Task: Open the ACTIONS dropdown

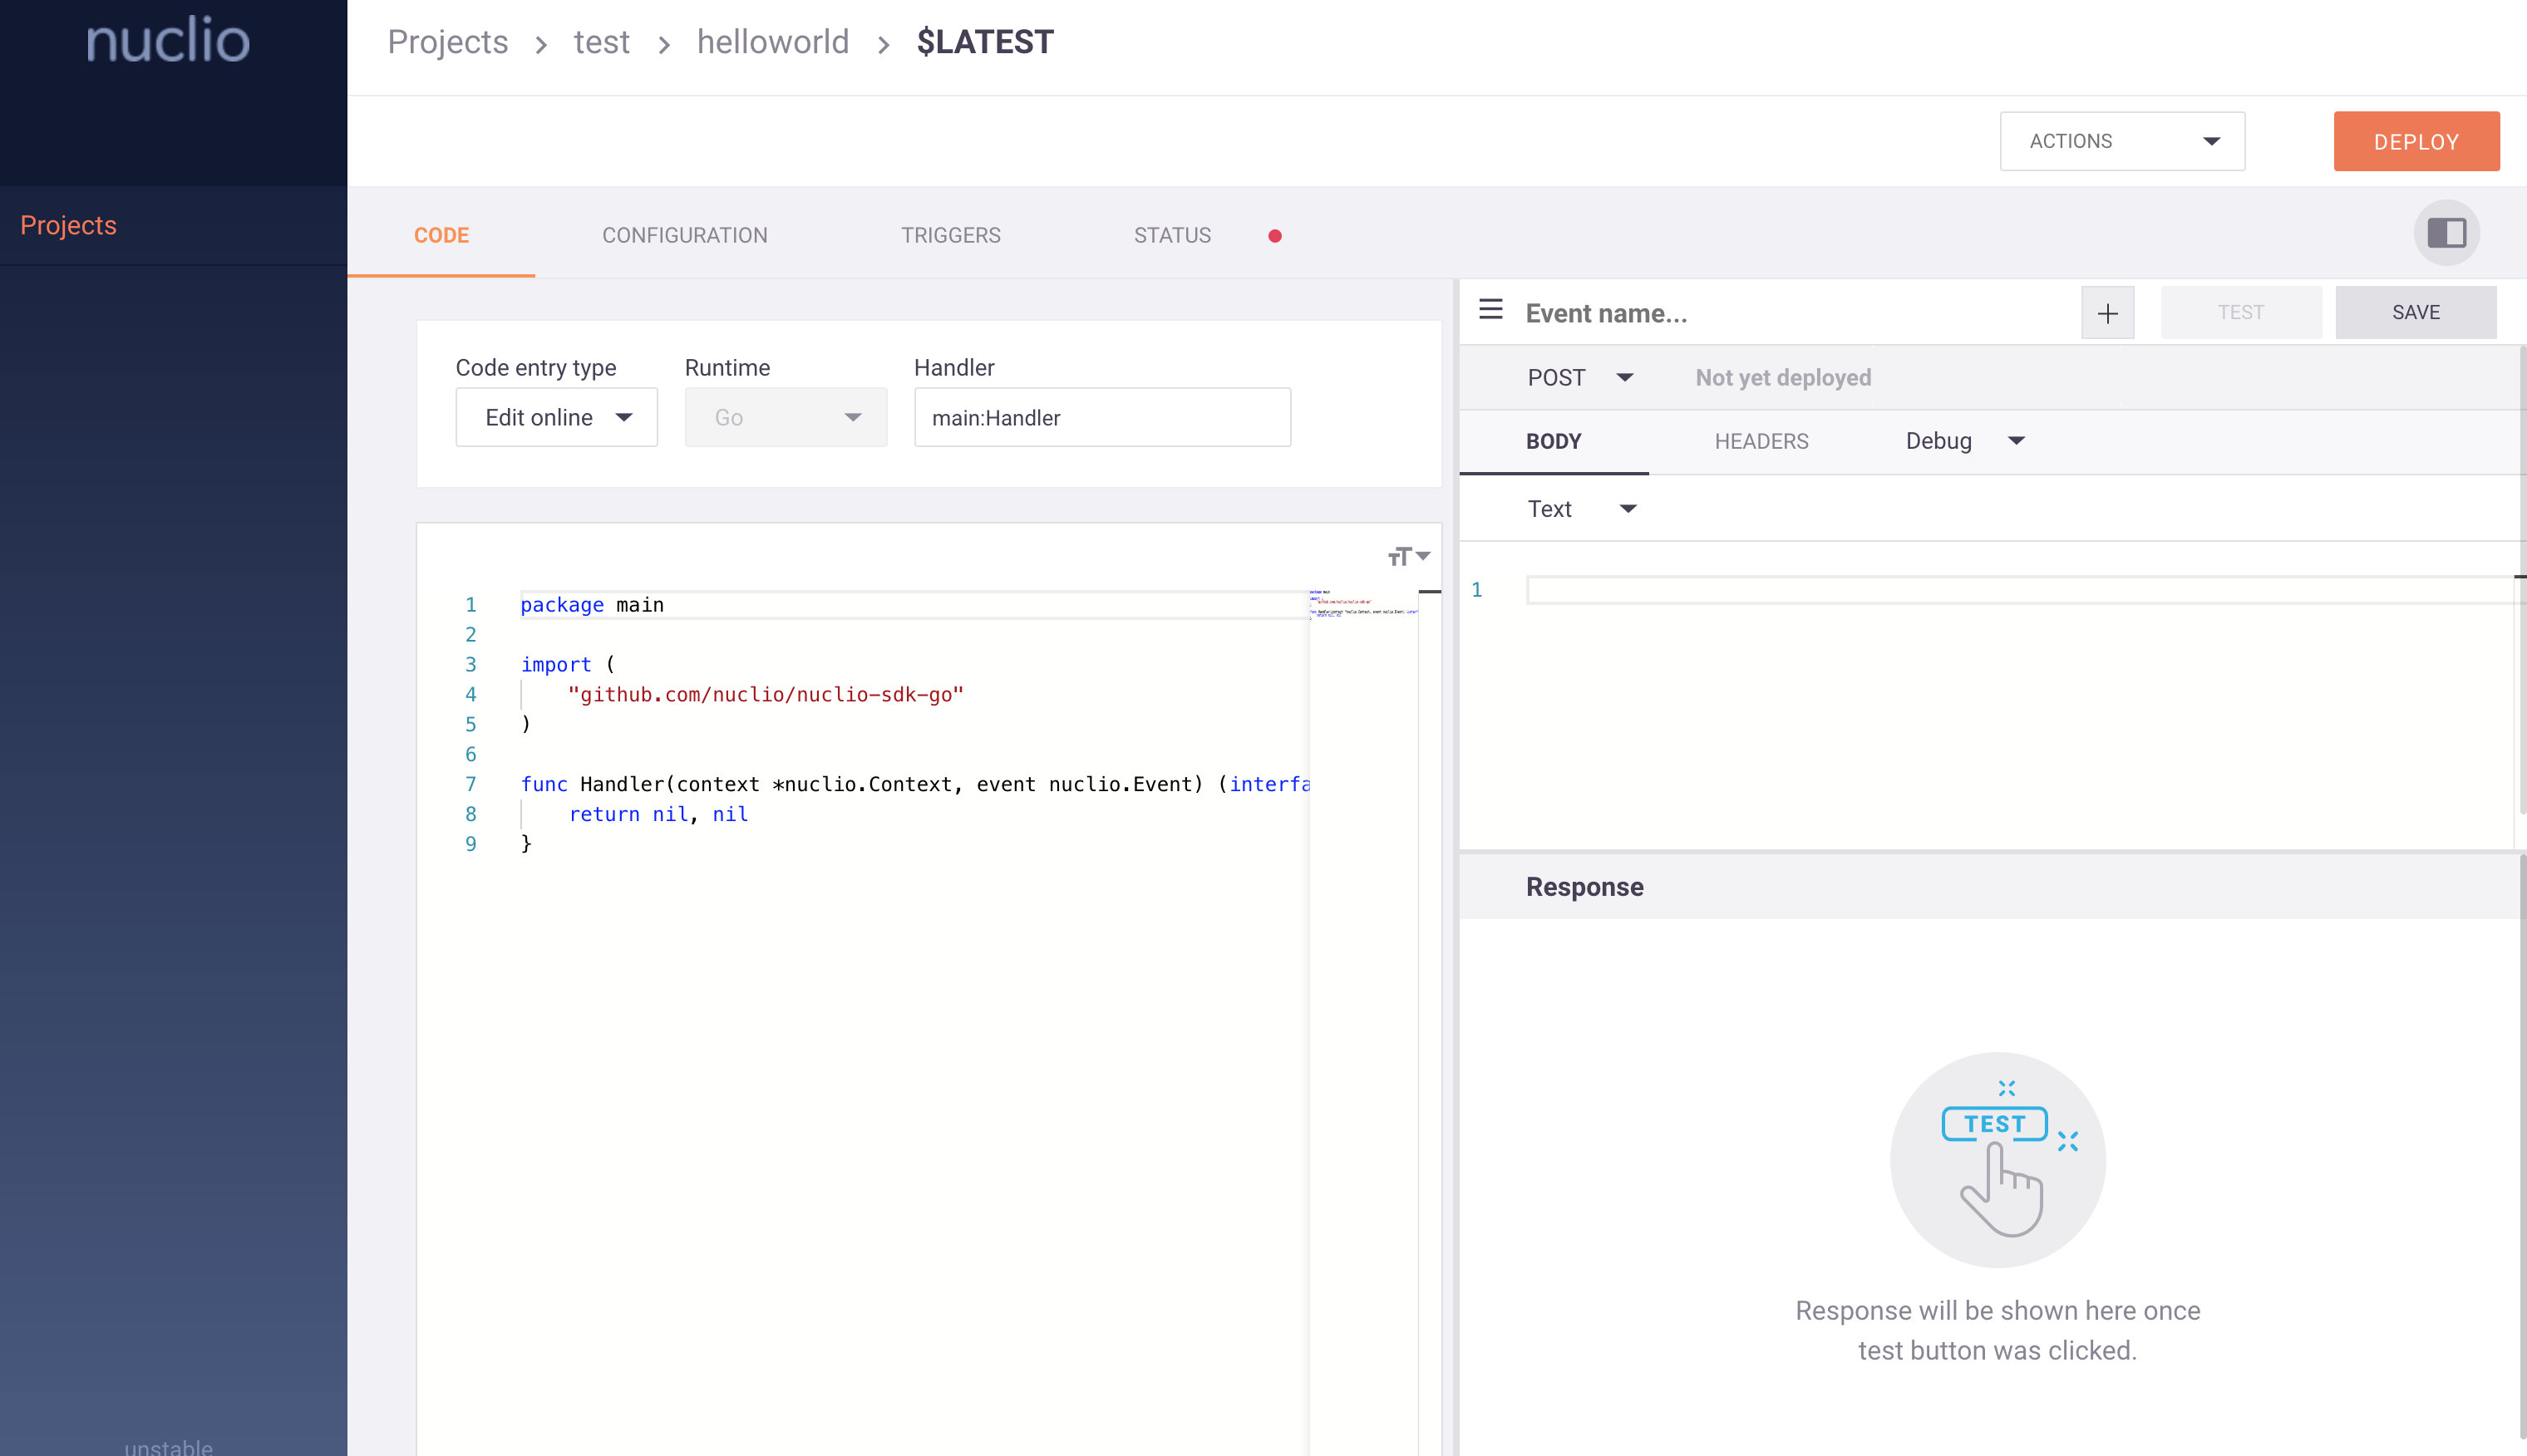Action: [2122, 141]
